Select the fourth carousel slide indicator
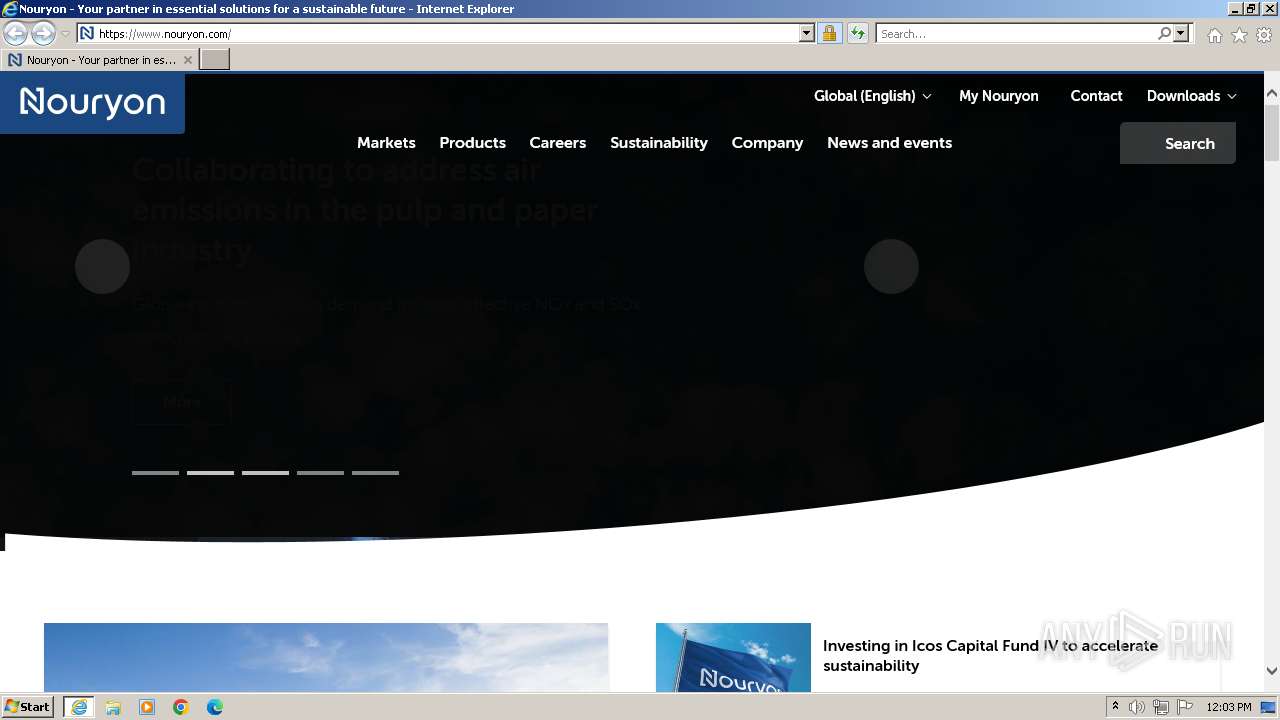The width and height of the screenshot is (1280, 720). 320,473
